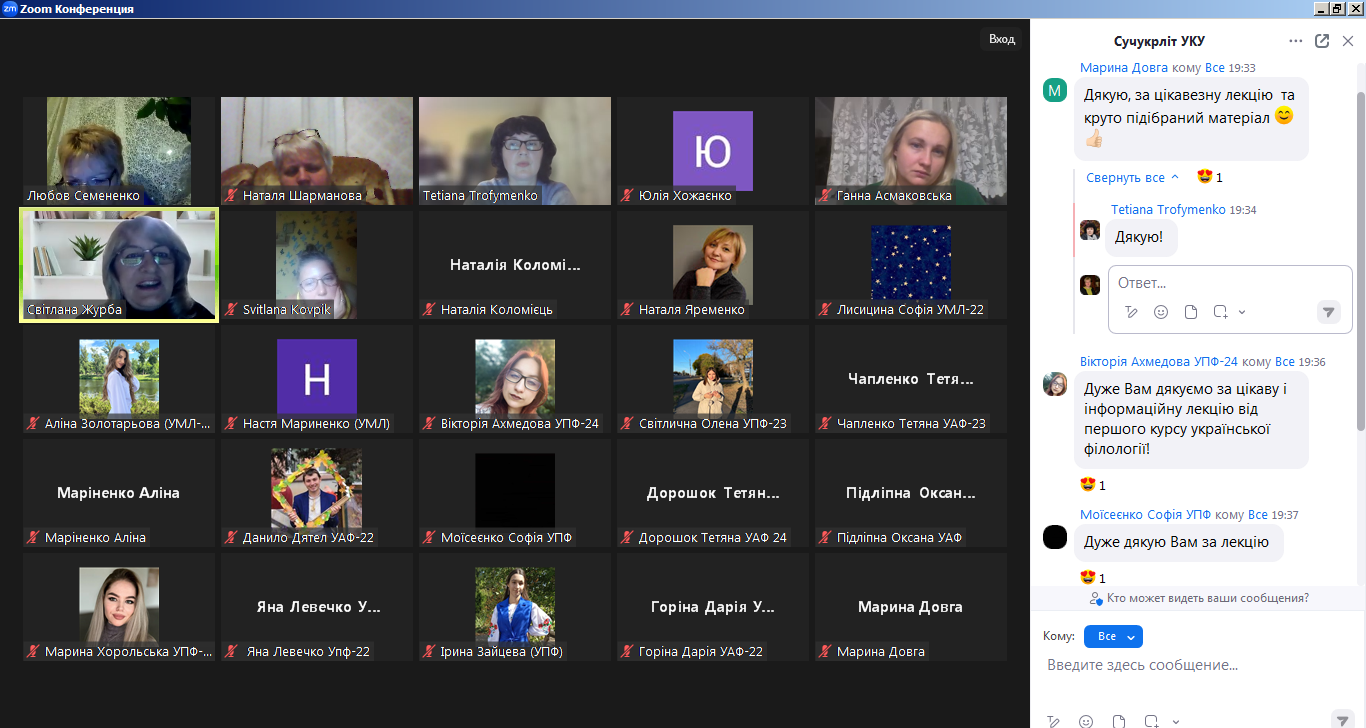Click Марина Довга sender name in chat
The width and height of the screenshot is (1366, 728).
coord(1125,68)
